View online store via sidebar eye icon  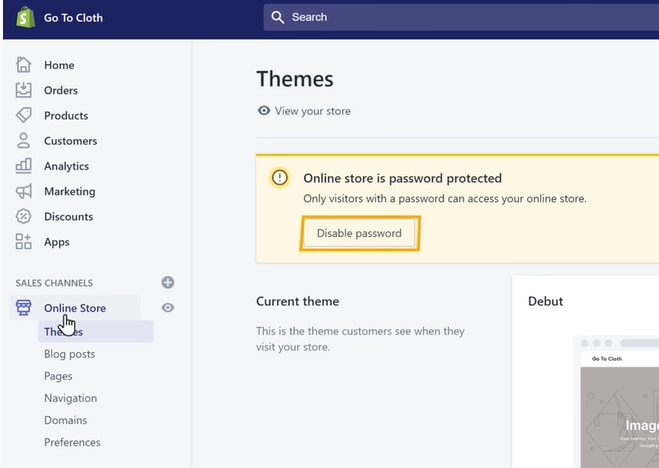pos(168,308)
